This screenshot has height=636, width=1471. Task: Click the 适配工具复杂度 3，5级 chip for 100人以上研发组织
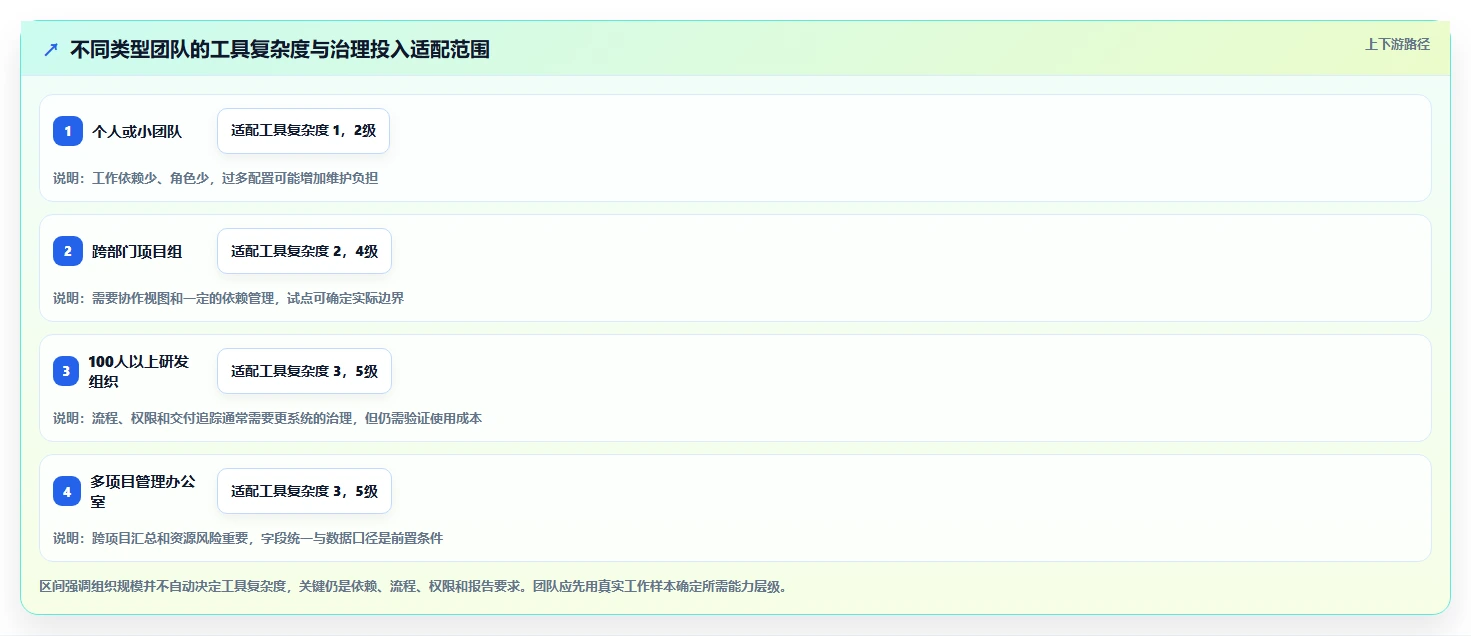tap(304, 371)
